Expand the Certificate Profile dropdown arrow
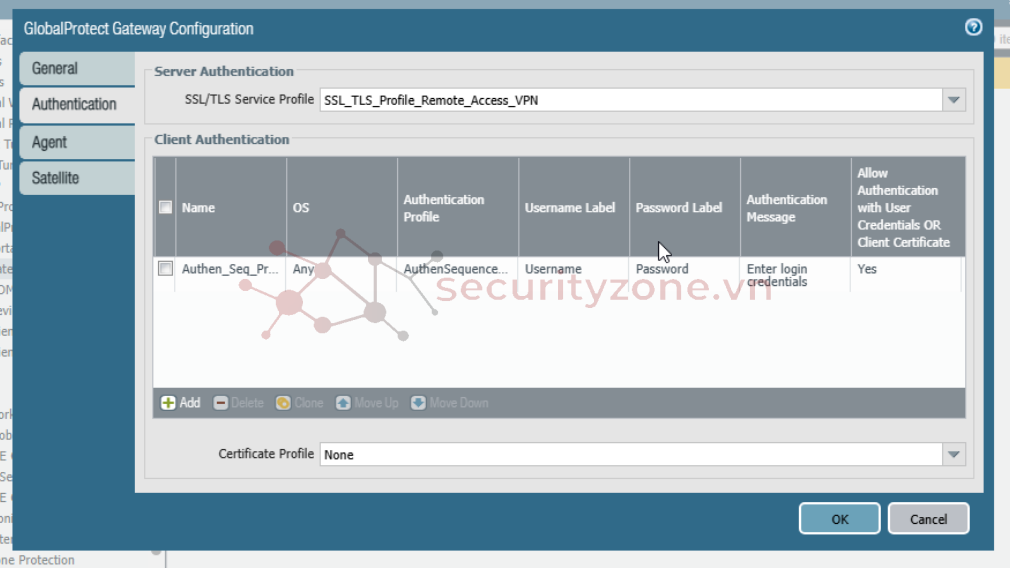This screenshot has height=568, width=1010. point(954,455)
